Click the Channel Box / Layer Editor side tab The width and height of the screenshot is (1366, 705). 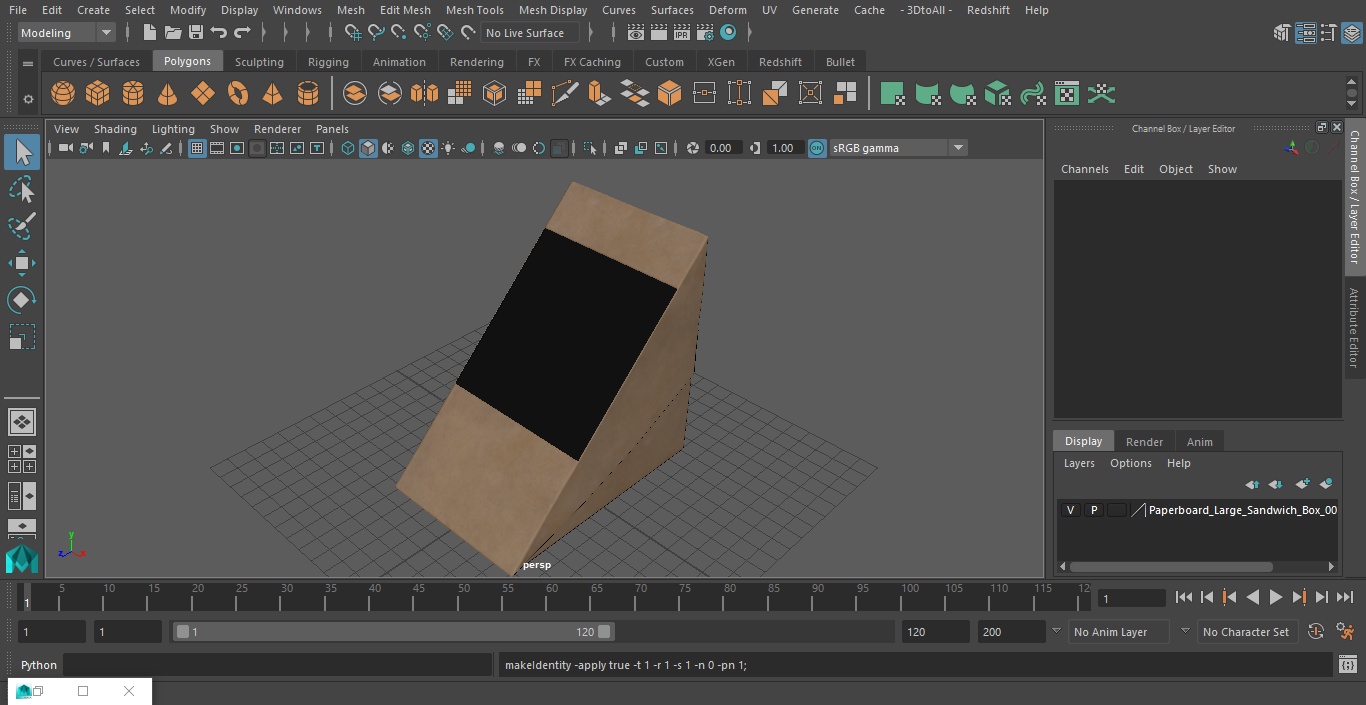(x=1355, y=197)
